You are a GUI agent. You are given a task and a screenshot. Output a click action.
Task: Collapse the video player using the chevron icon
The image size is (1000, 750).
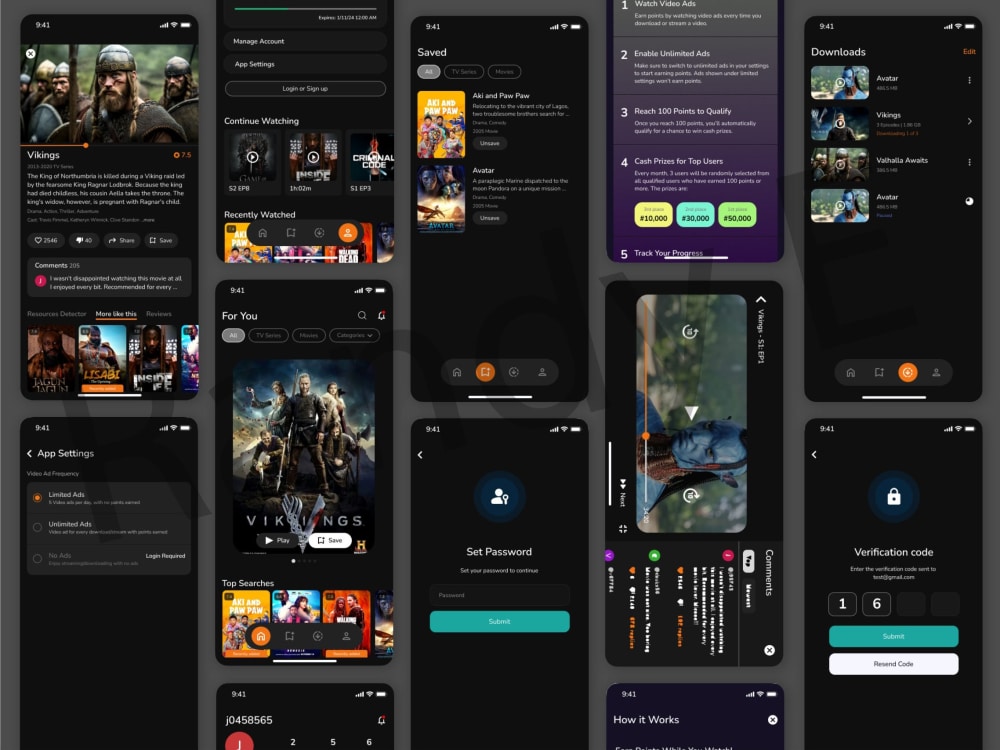tap(761, 300)
